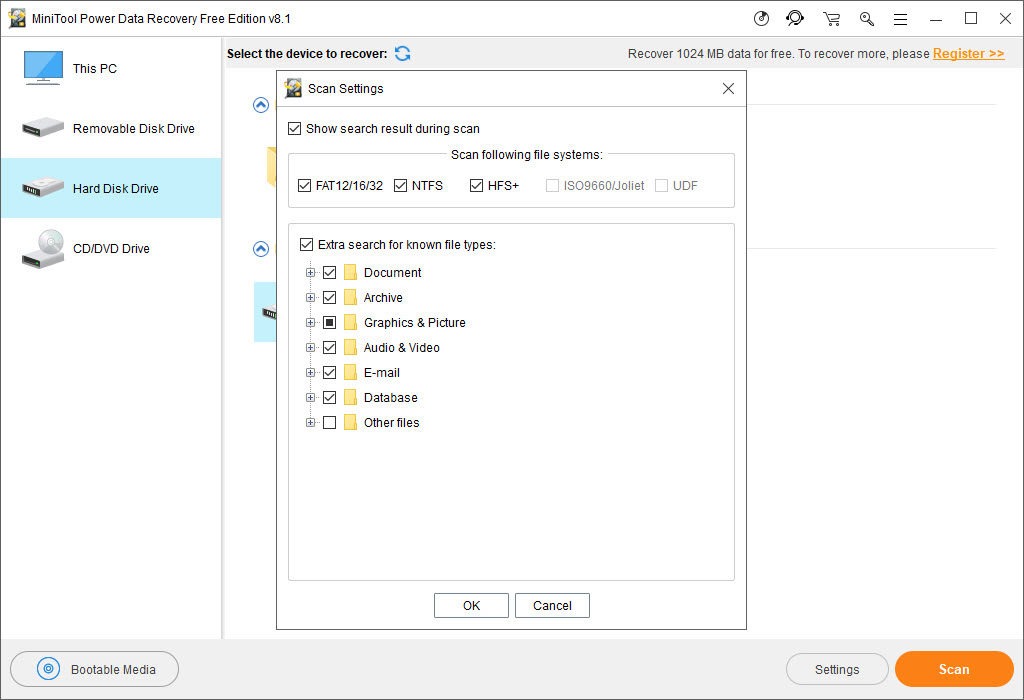Click the Bootable Media button
1024x700 pixels.
coord(95,669)
